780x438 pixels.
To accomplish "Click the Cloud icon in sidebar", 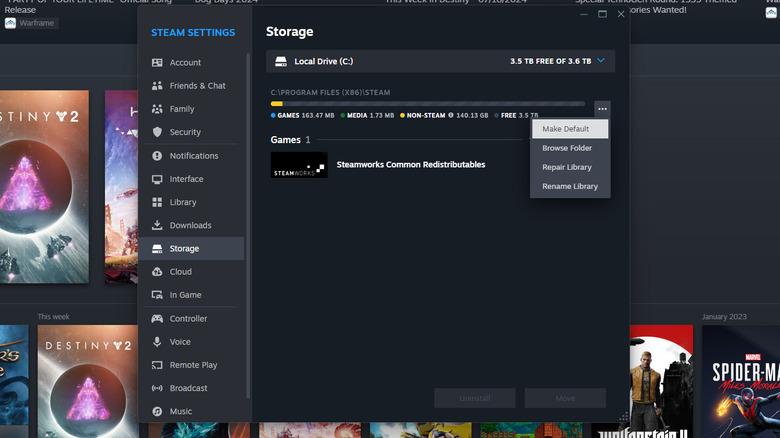I will coord(157,272).
